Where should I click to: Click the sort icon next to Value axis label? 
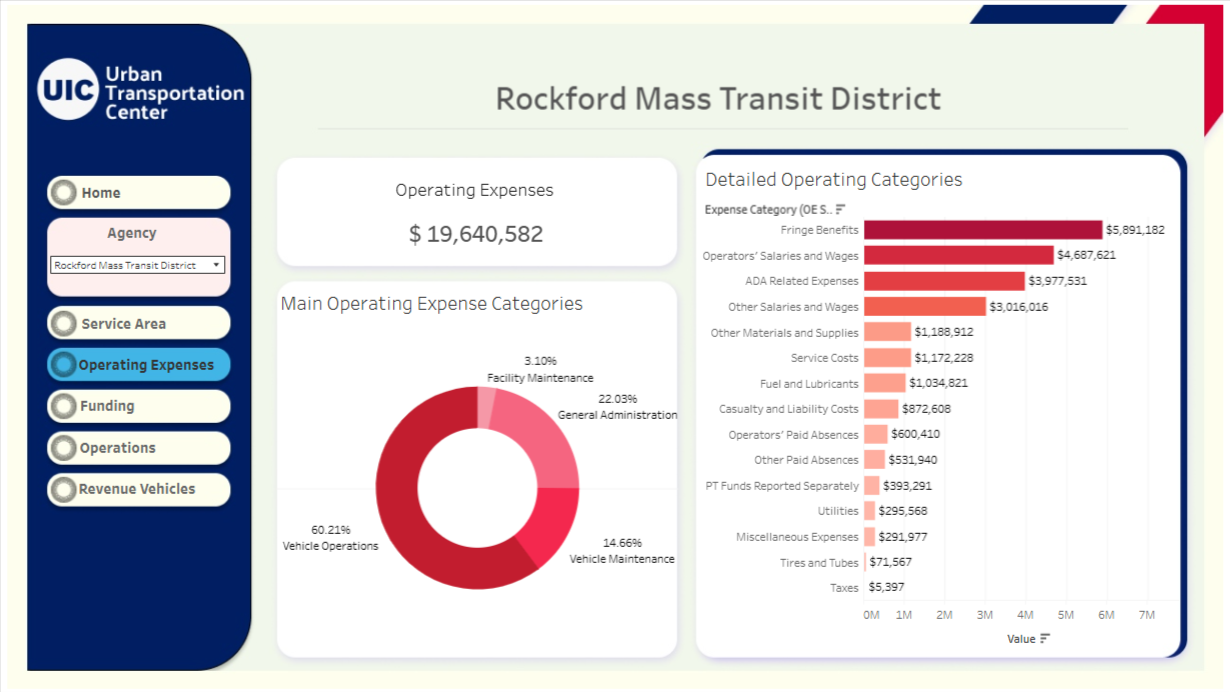coord(1045,639)
